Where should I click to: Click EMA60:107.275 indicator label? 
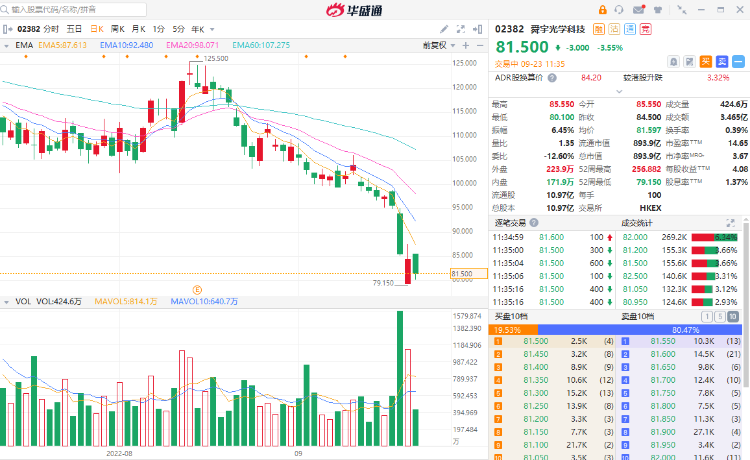(x=261, y=45)
